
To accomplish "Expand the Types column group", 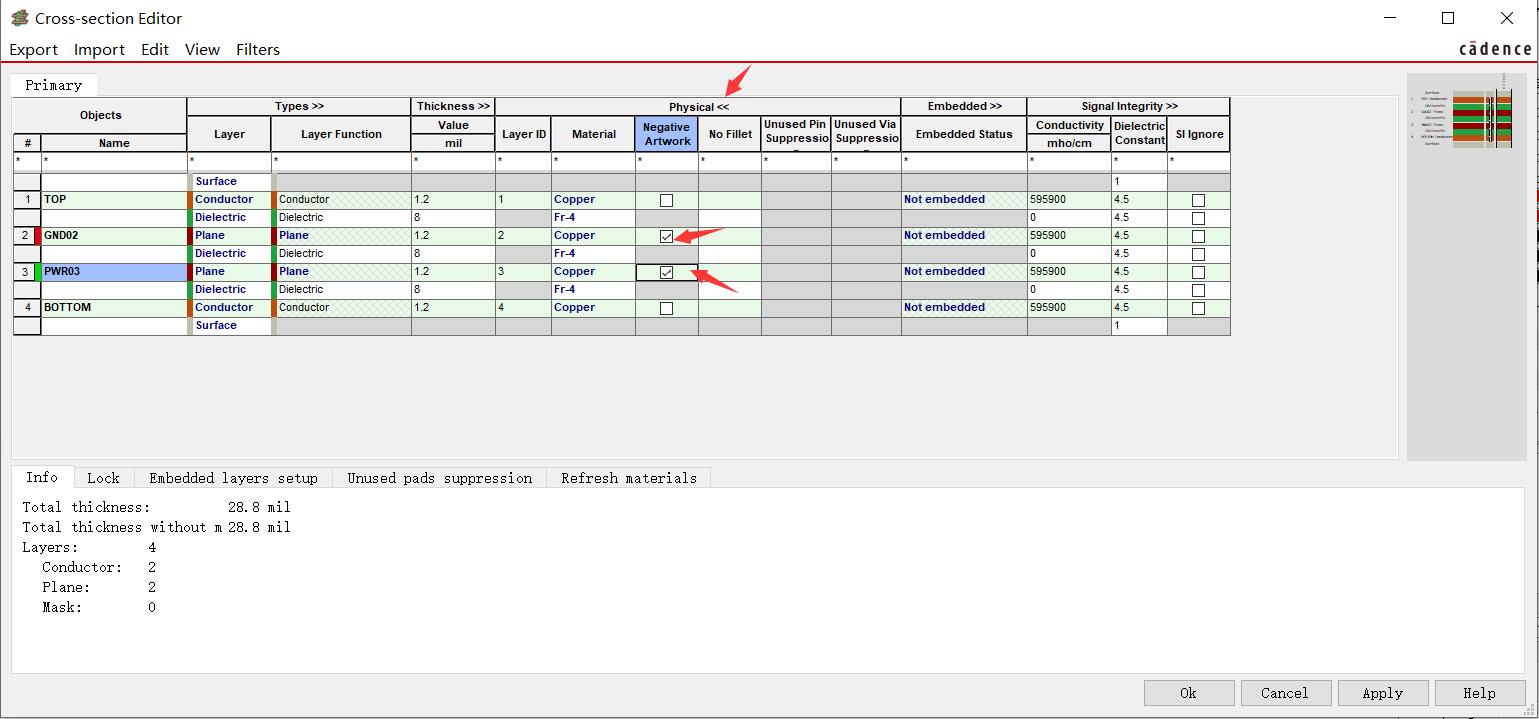I will pos(299,106).
